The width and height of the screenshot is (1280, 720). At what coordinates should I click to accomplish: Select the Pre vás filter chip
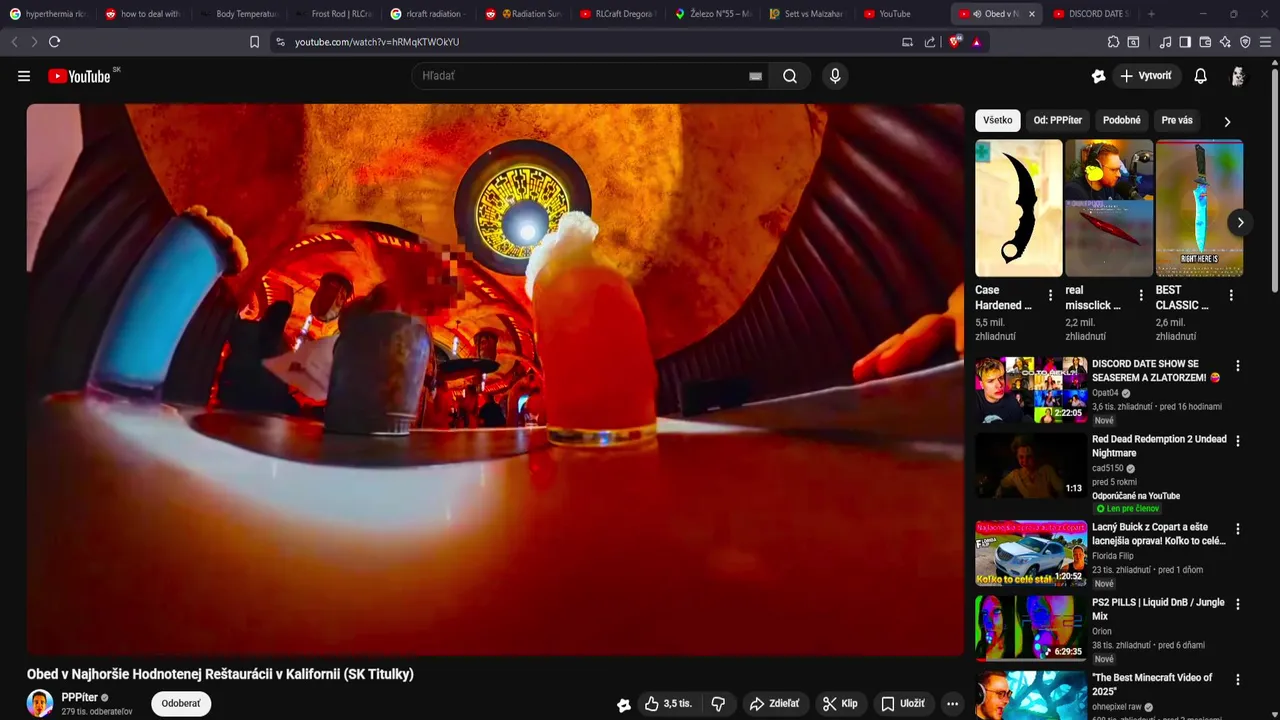[x=1177, y=120]
